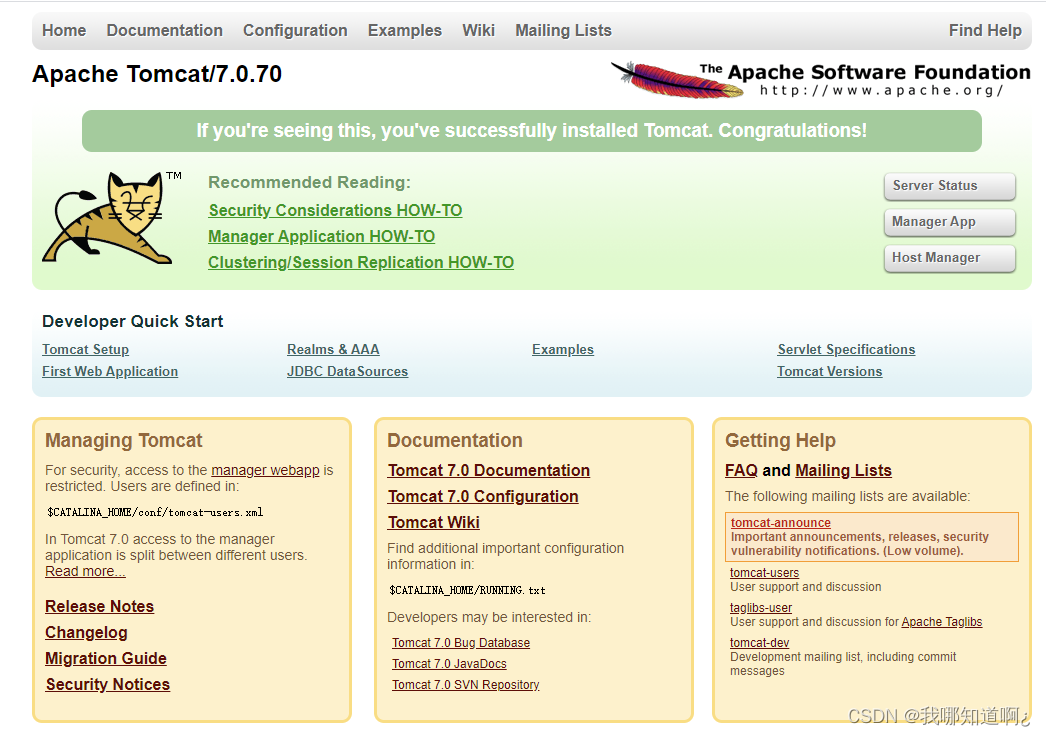1046x736 pixels.
Task: Click the $CATALINA_HOME/RUNNING.txt path text
Action: [467, 591]
